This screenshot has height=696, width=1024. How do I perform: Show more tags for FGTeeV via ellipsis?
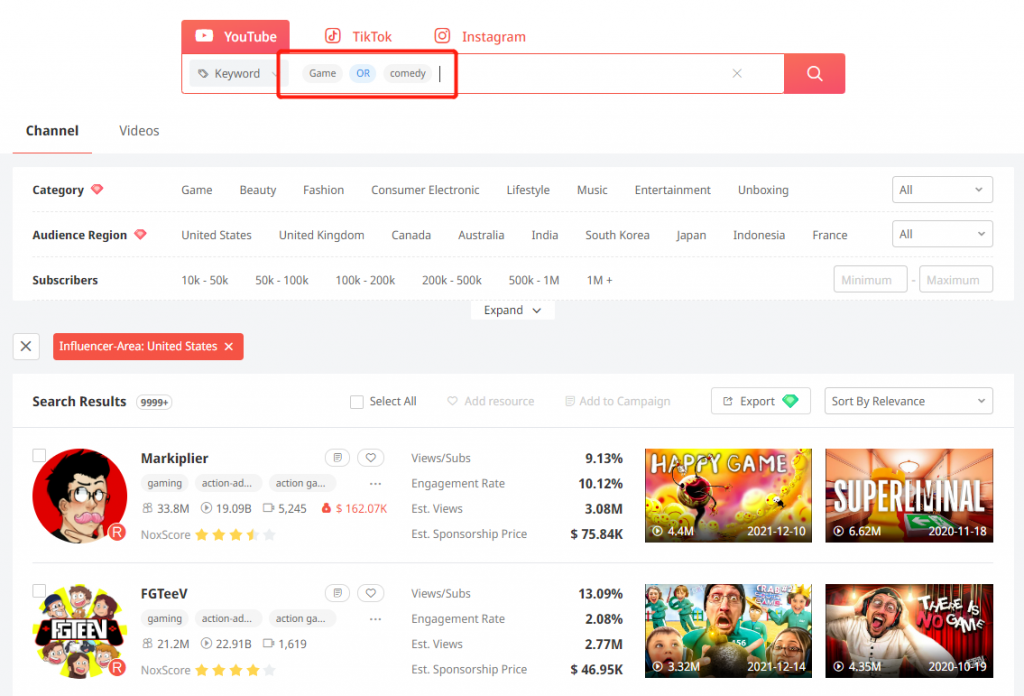[x=375, y=619]
